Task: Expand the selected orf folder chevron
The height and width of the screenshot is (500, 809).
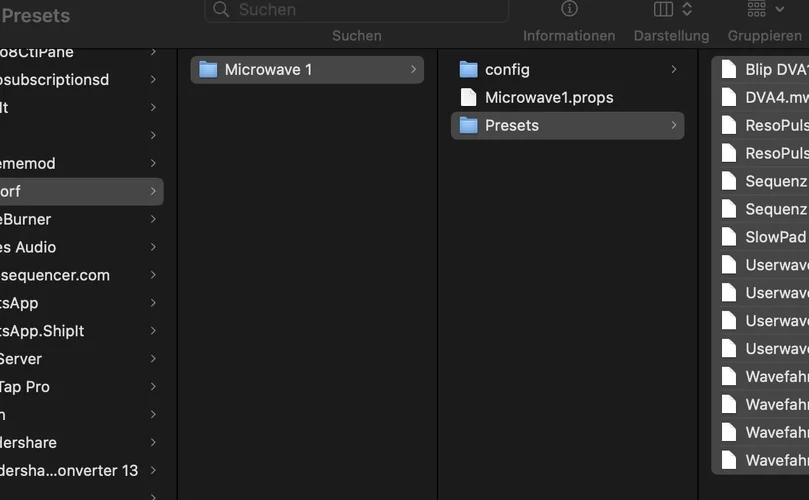Action: tap(153, 191)
